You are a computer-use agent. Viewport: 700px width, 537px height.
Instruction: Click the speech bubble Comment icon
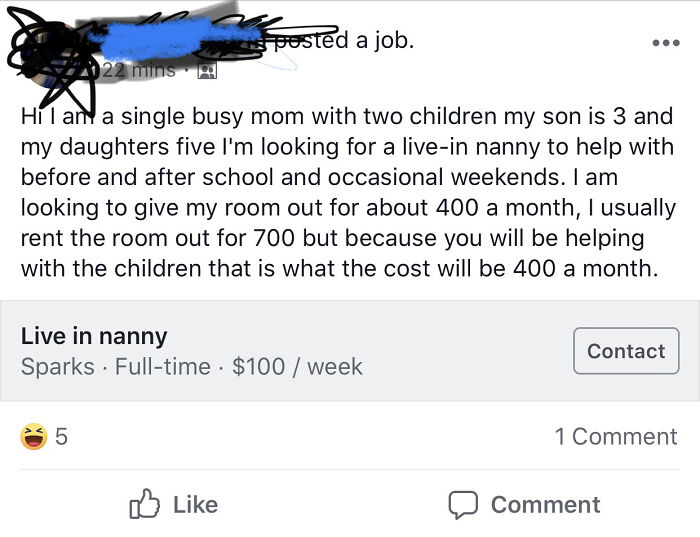tap(463, 504)
